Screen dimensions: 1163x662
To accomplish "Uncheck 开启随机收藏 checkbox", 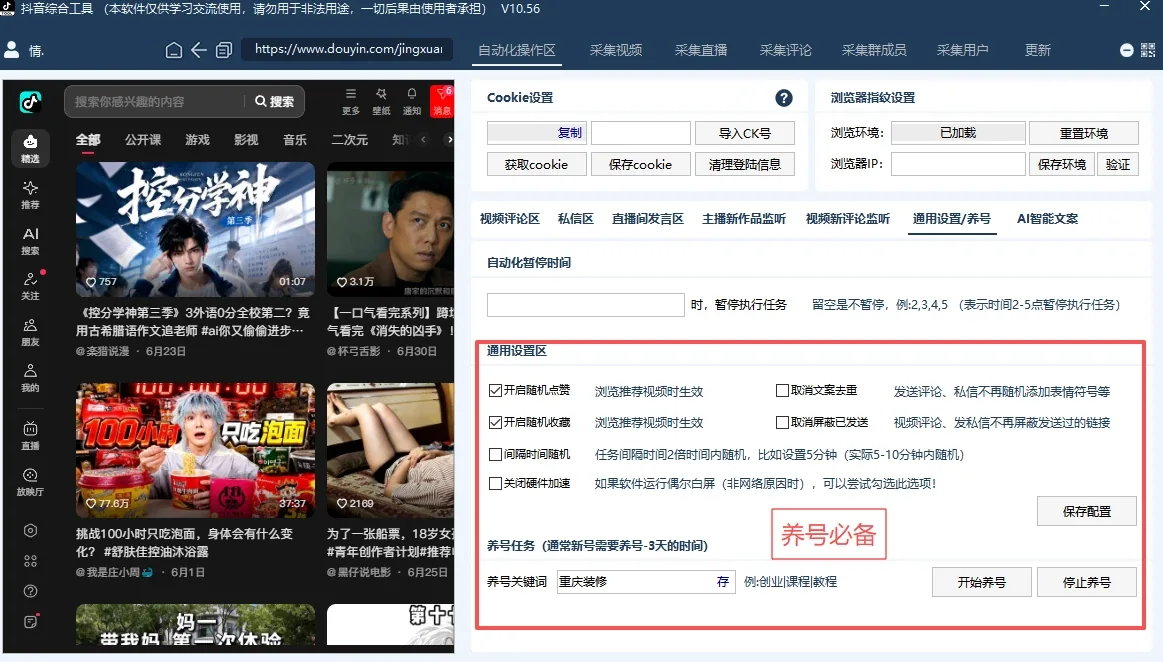I will click(495, 423).
